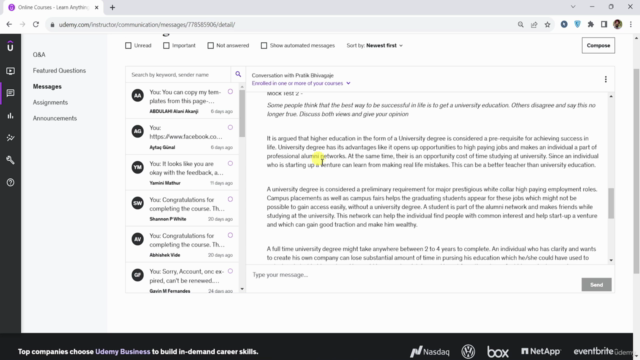Toggle unread circle on Yamini Mathur message
This screenshot has width=640, height=360.
(230, 163)
